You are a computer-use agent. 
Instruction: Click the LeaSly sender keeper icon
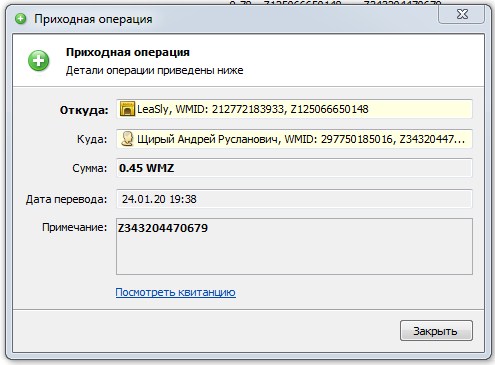pos(127,109)
